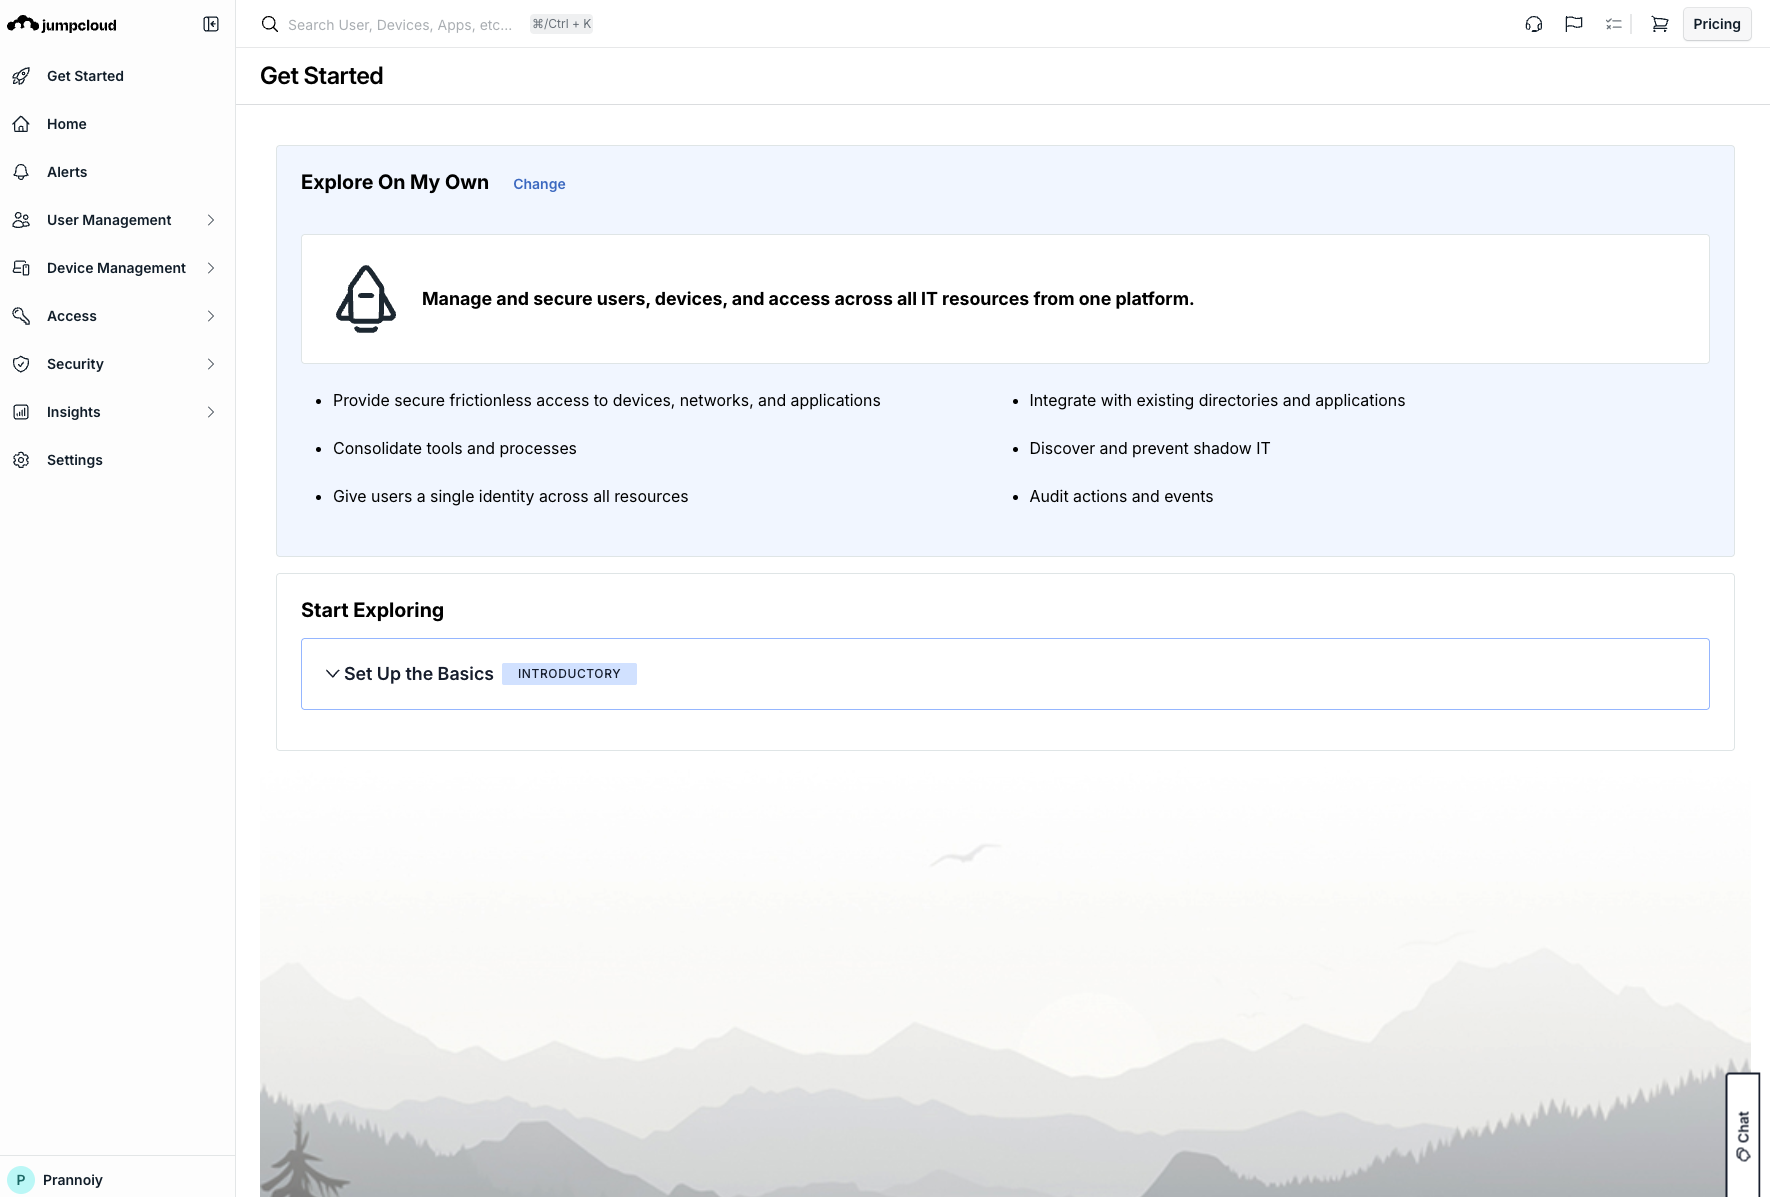Click the Change link next to Explore
1770x1197 pixels.
coord(539,184)
